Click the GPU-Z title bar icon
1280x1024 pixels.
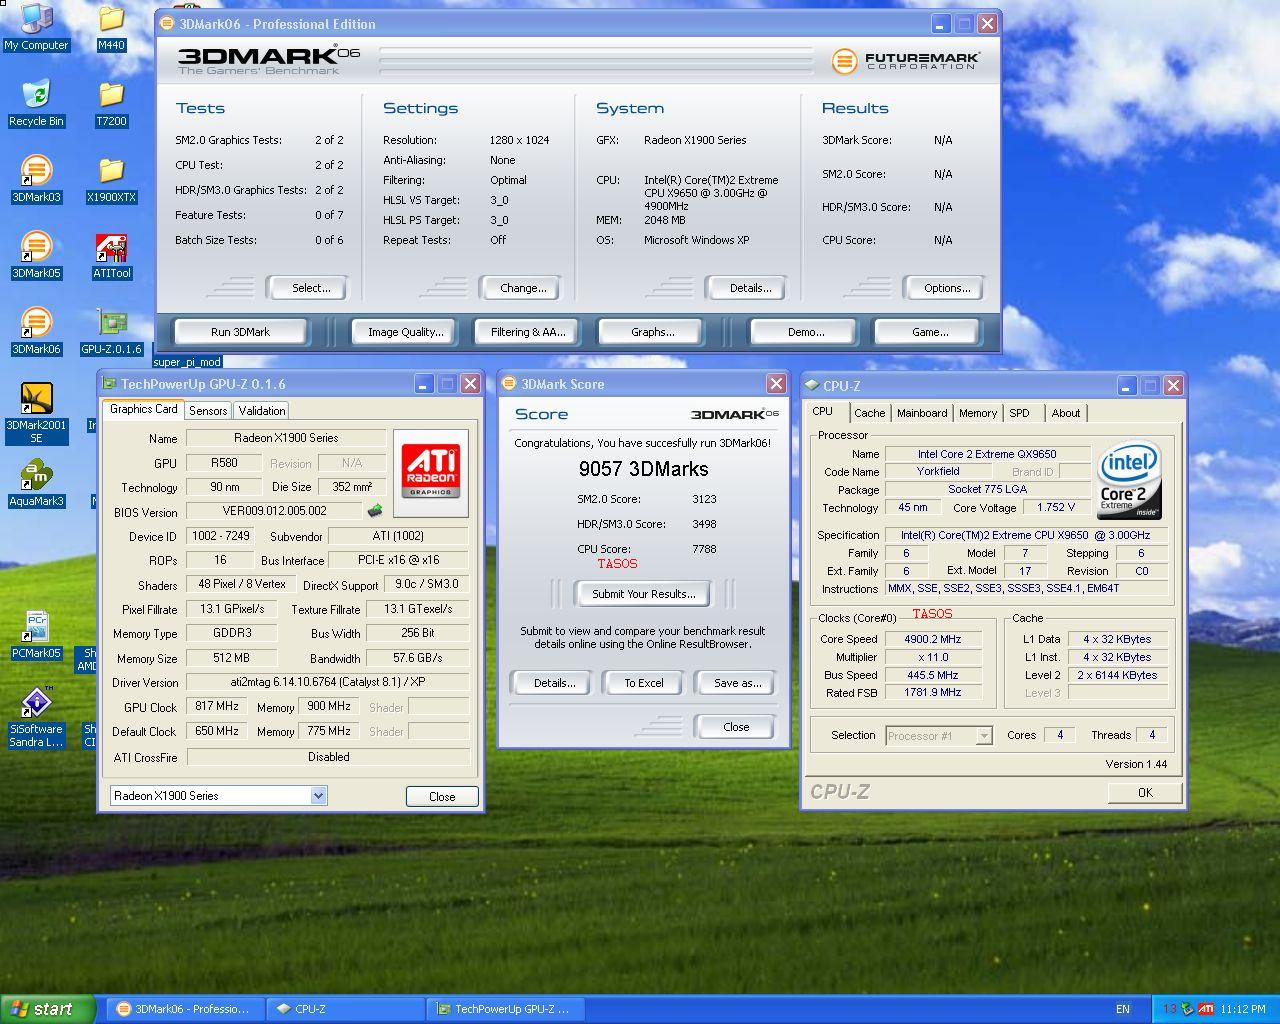(109, 383)
